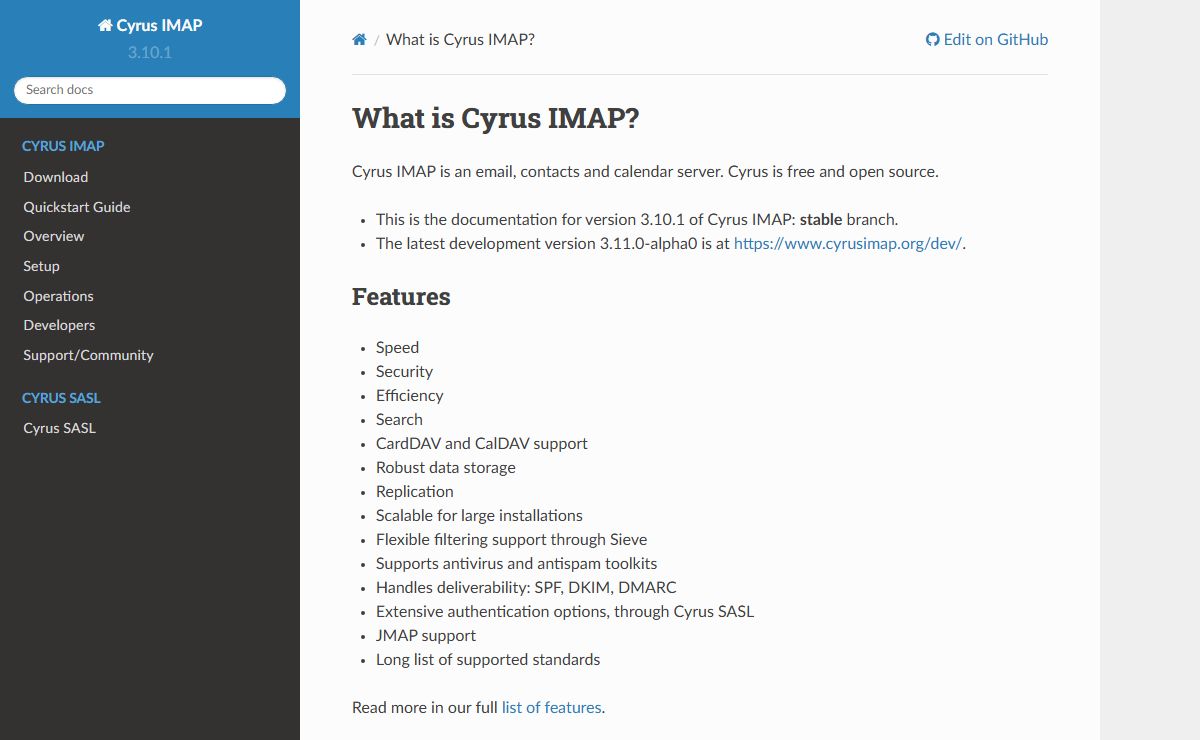The image size is (1200, 740).
Task: Navigate to Developers section
Action: click(x=60, y=325)
